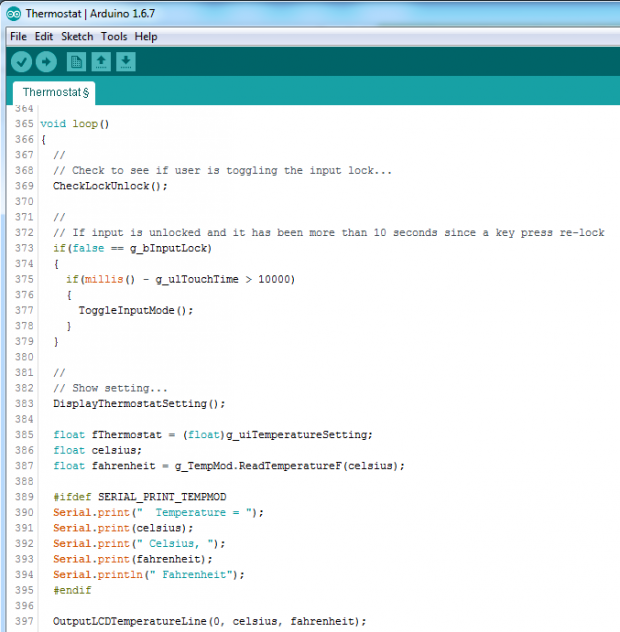Click the Upload arrow button

pos(46,62)
